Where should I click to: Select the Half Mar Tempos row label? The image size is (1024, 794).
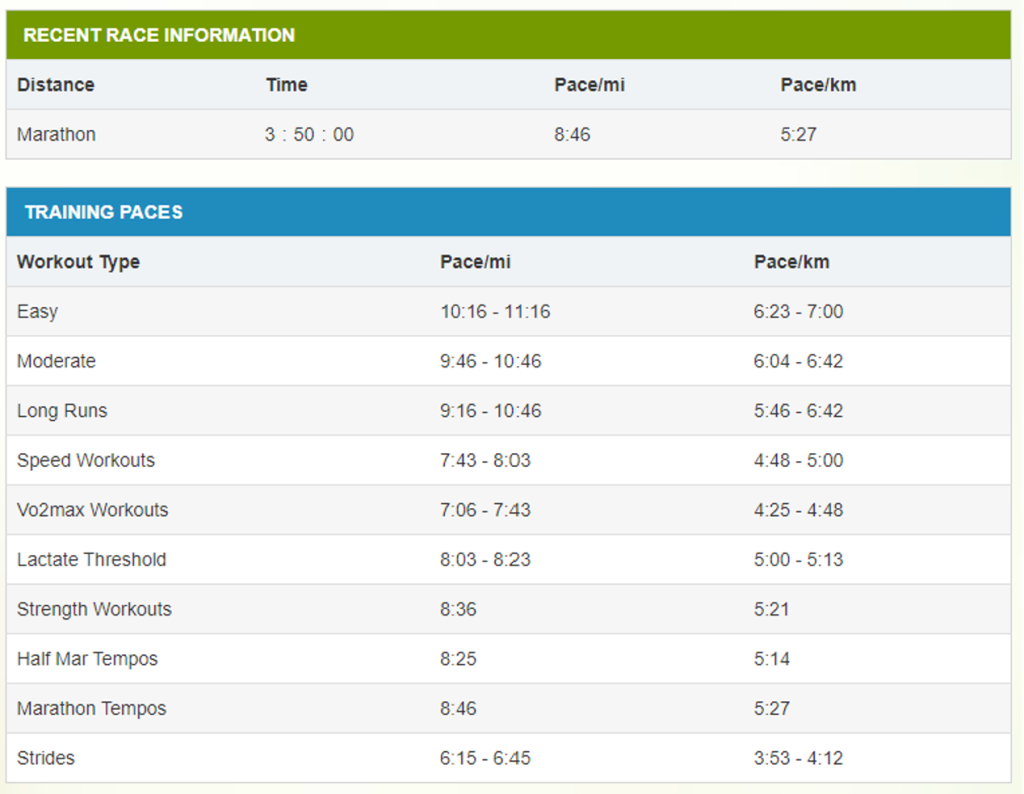tap(87, 659)
